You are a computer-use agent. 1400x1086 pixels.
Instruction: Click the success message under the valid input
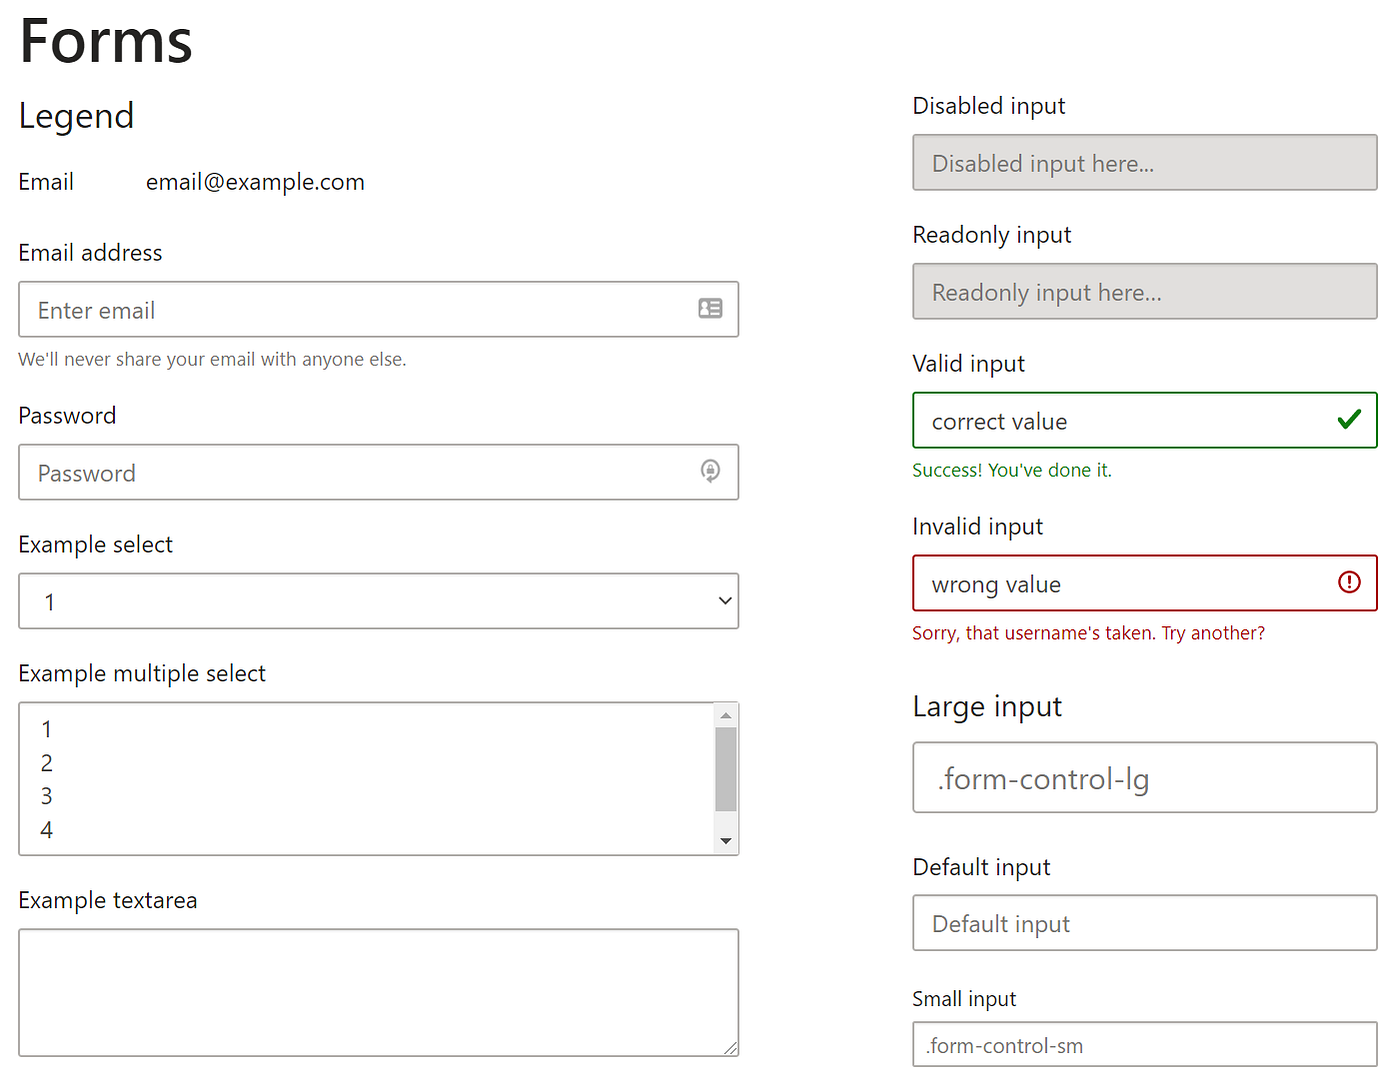point(1012,470)
